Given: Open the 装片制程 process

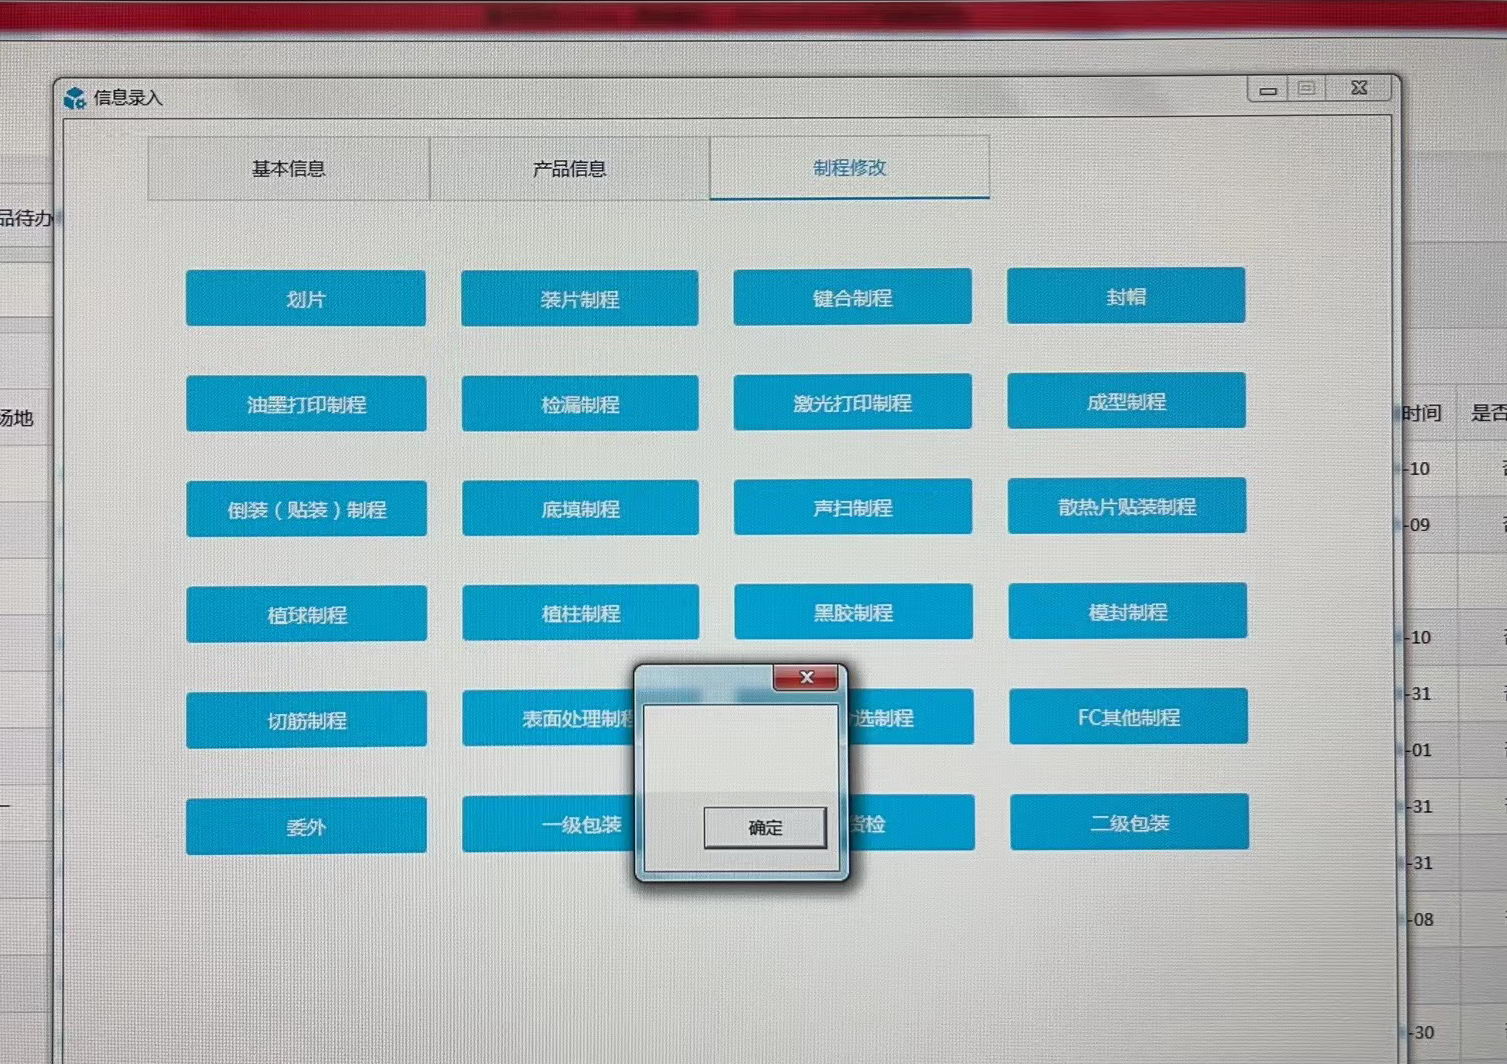Looking at the screenshot, I should (x=580, y=298).
